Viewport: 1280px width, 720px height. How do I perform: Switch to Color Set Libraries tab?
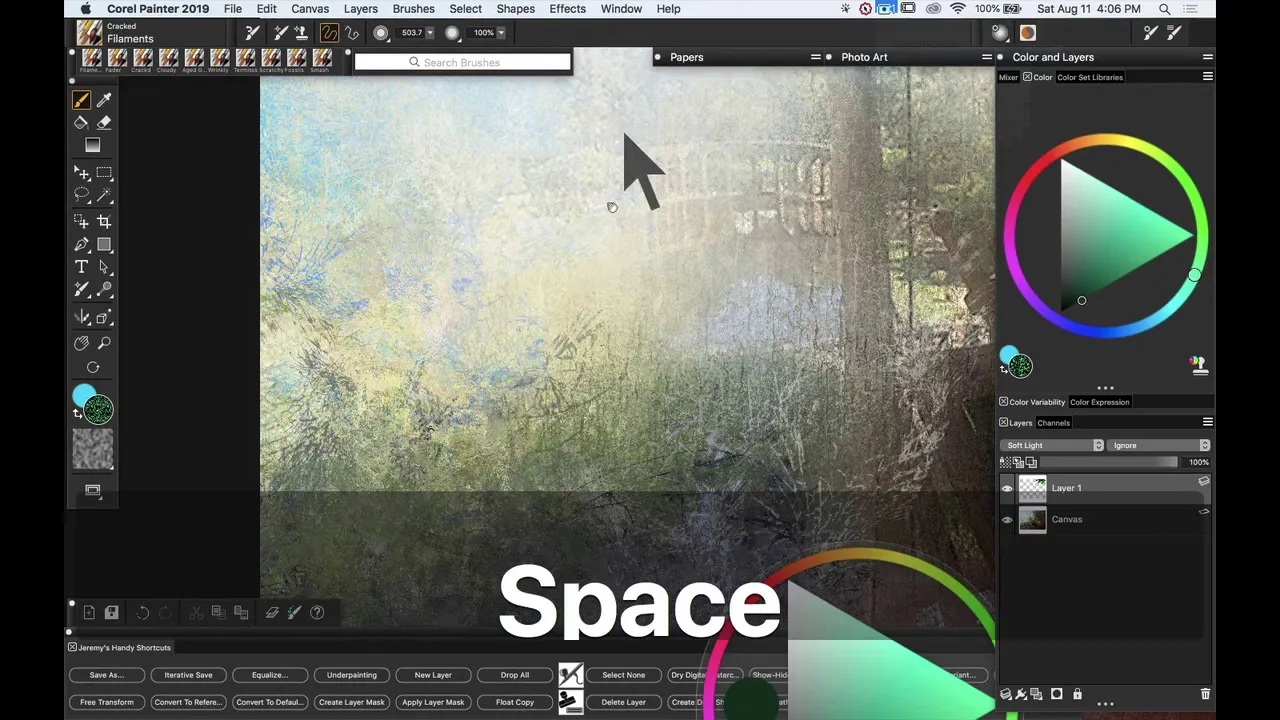pos(1090,77)
